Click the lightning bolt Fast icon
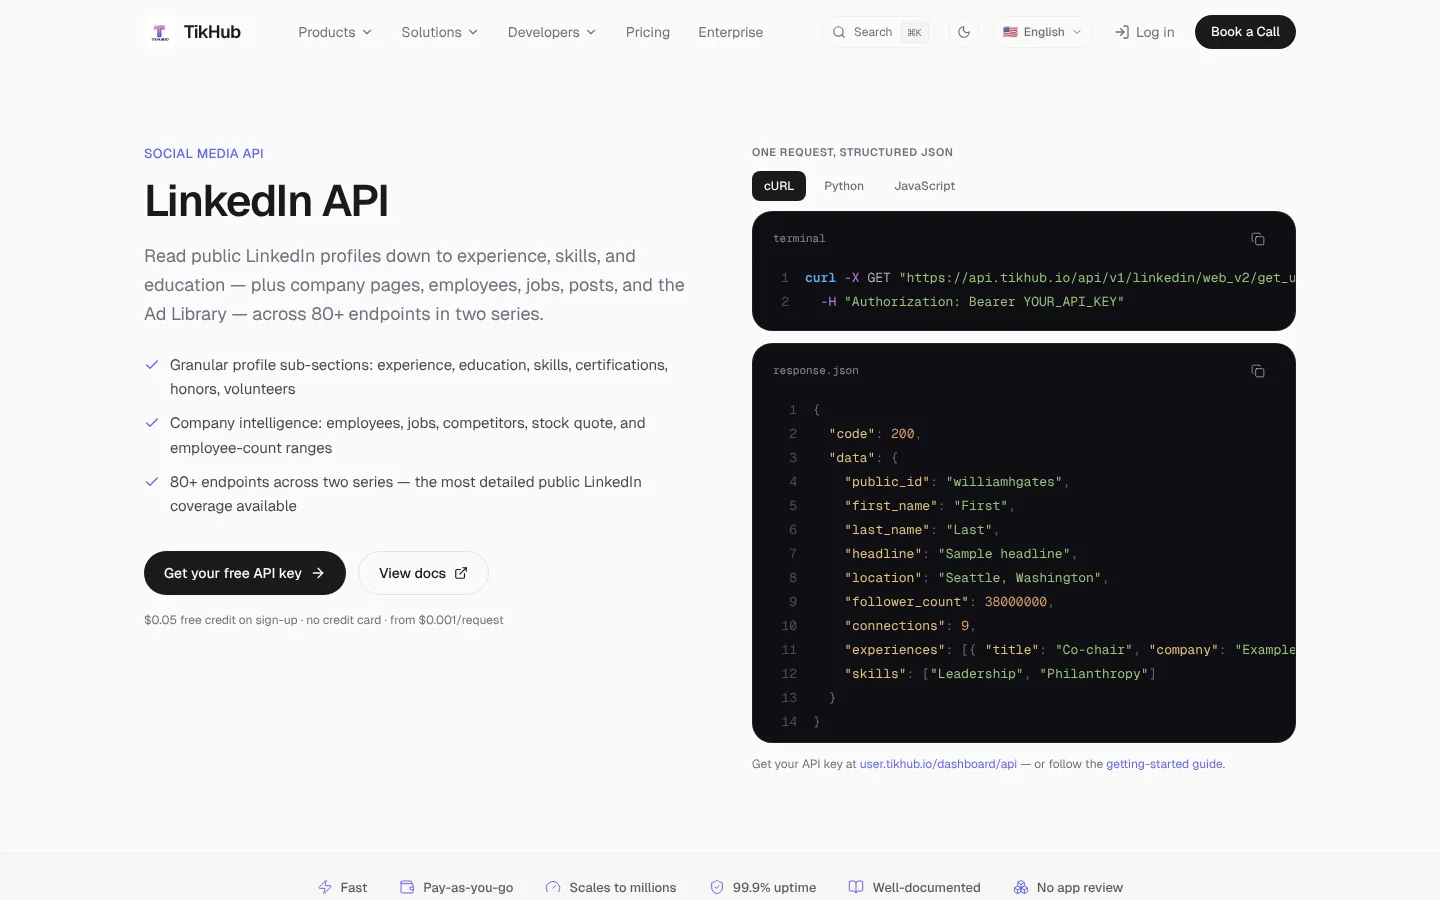 coord(325,887)
